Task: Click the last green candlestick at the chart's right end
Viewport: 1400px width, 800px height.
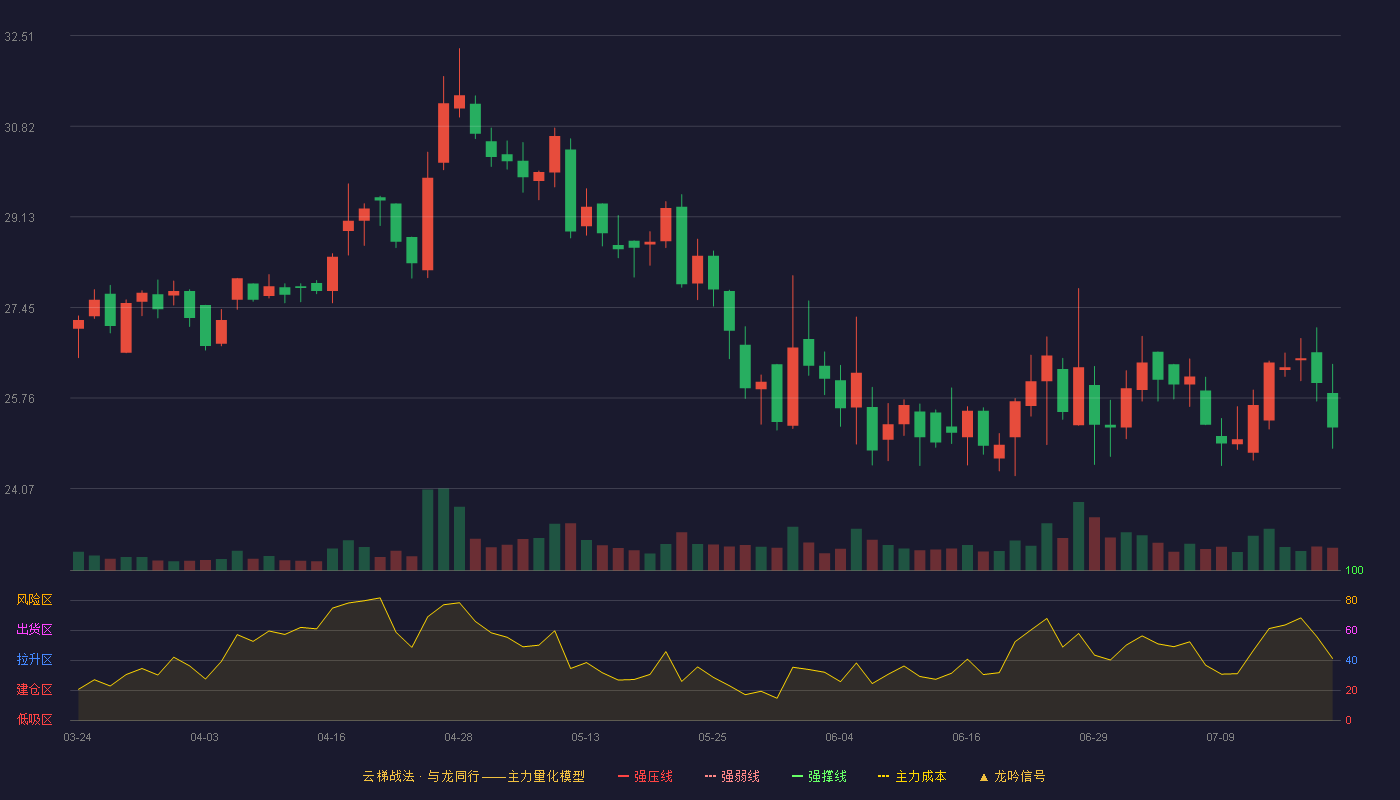Action: point(1332,410)
